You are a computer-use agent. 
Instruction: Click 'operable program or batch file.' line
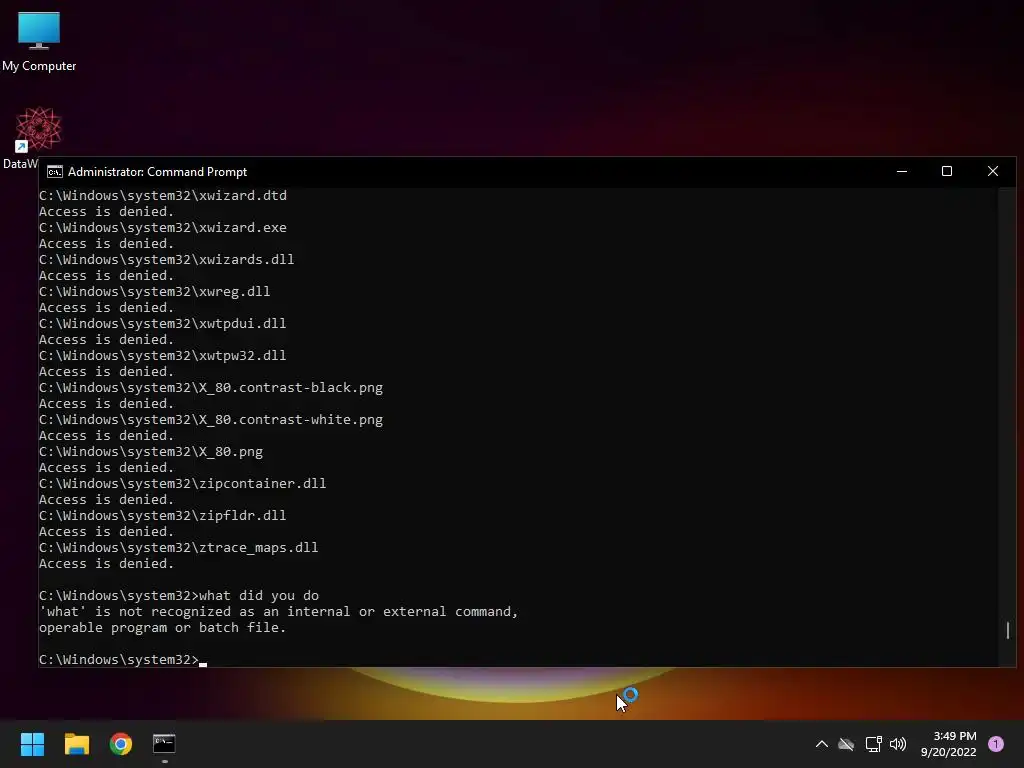(163, 628)
